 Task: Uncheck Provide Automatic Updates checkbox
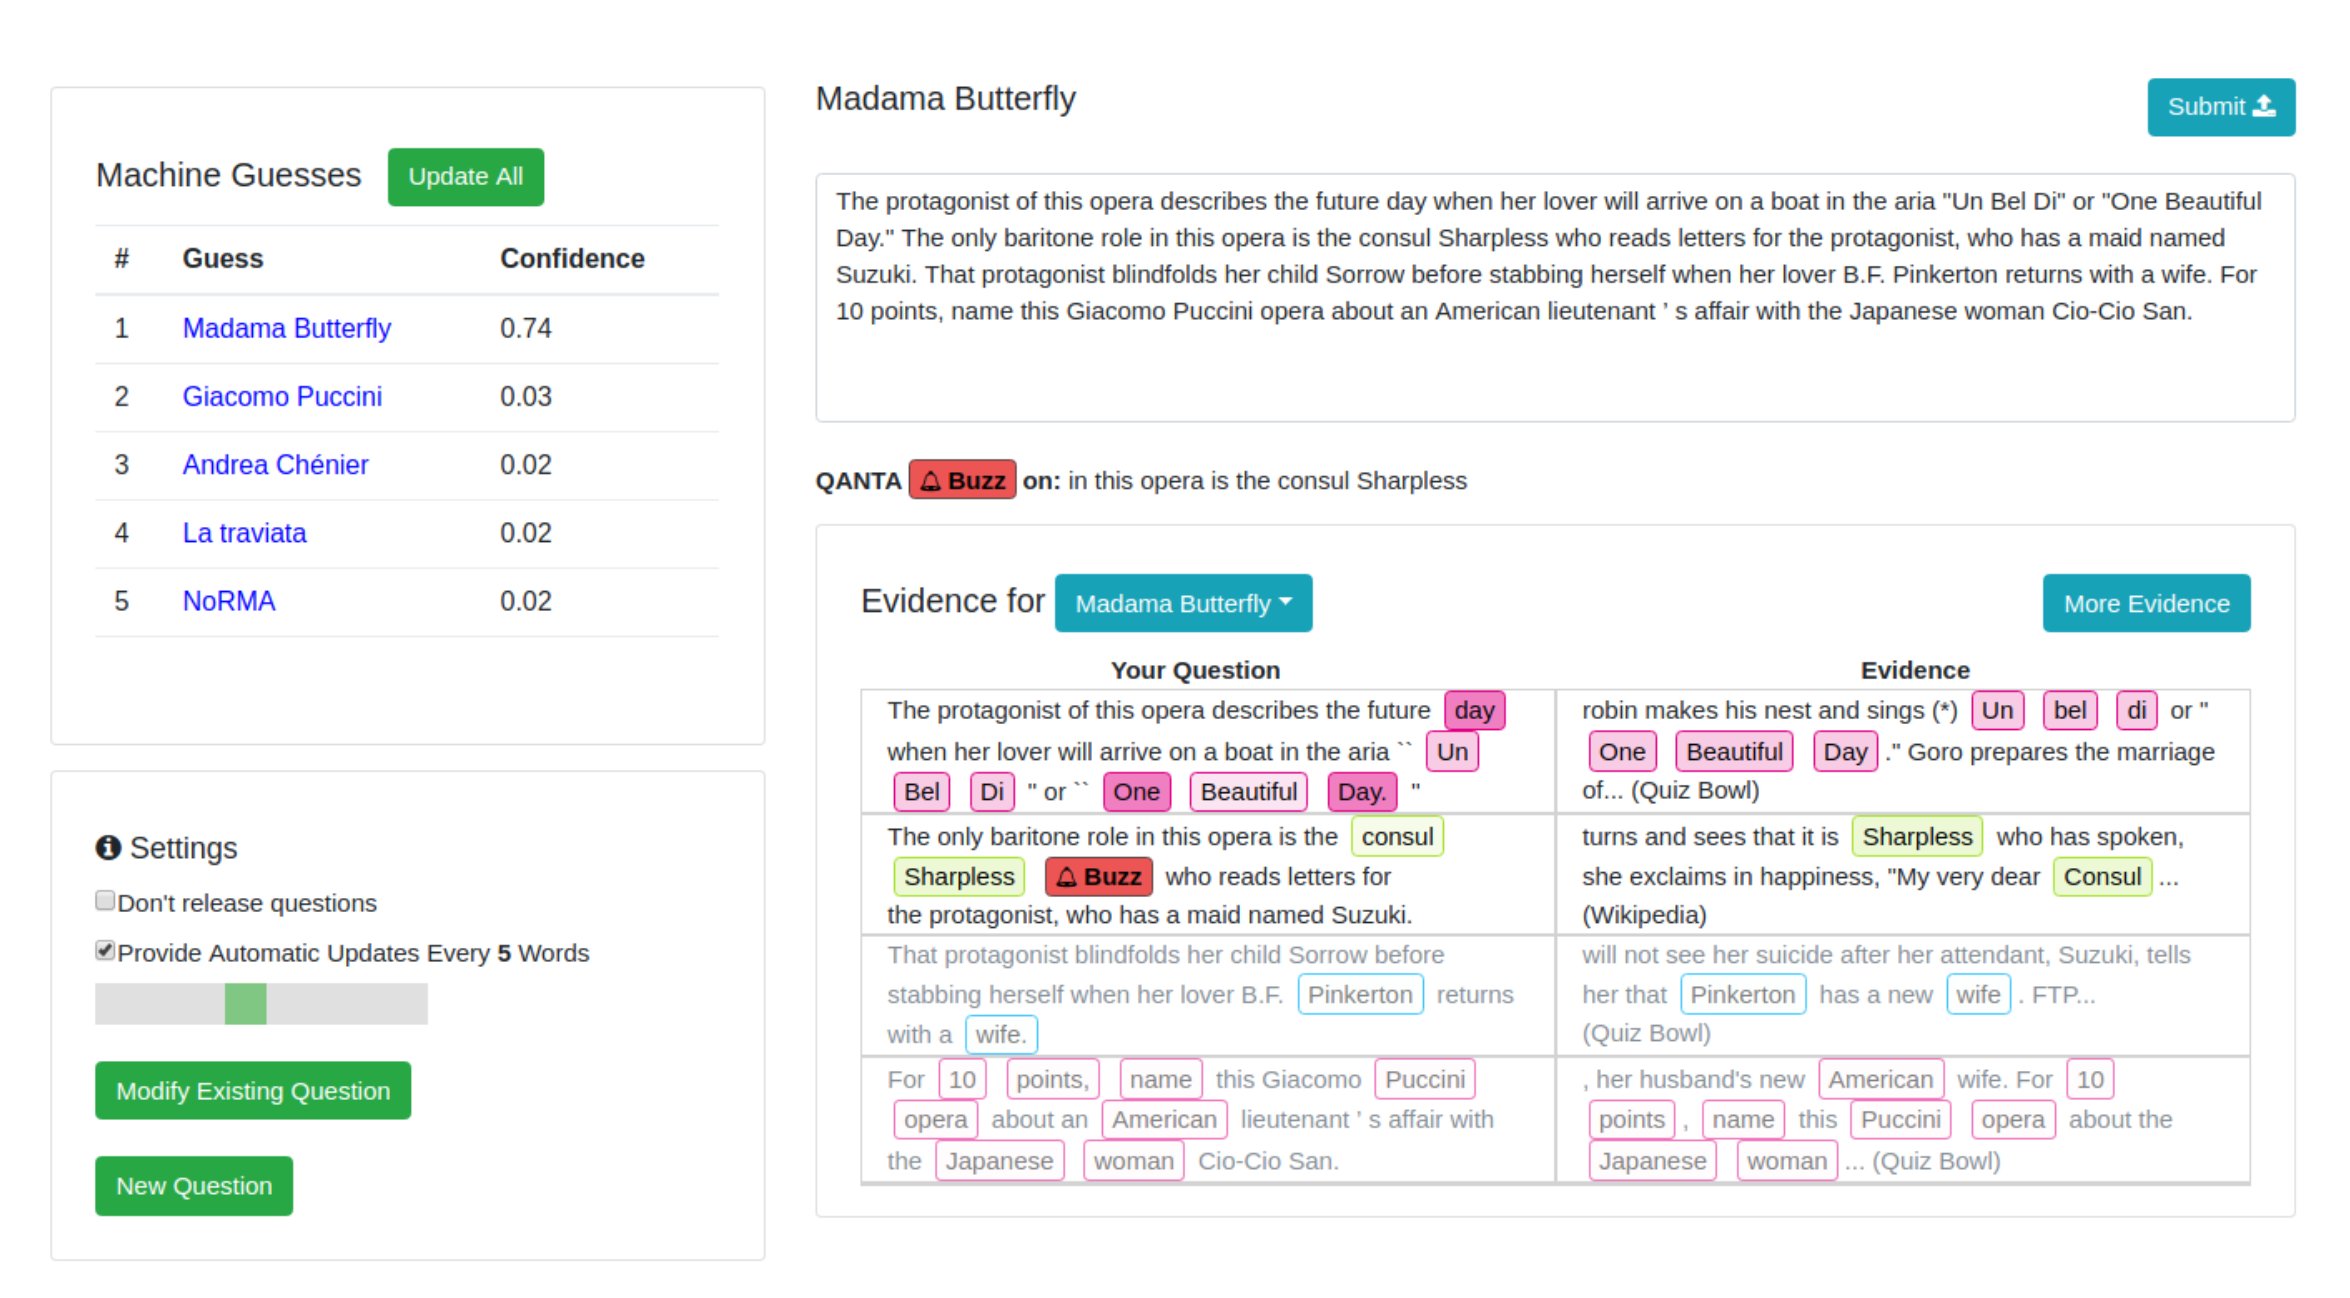coord(105,951)
